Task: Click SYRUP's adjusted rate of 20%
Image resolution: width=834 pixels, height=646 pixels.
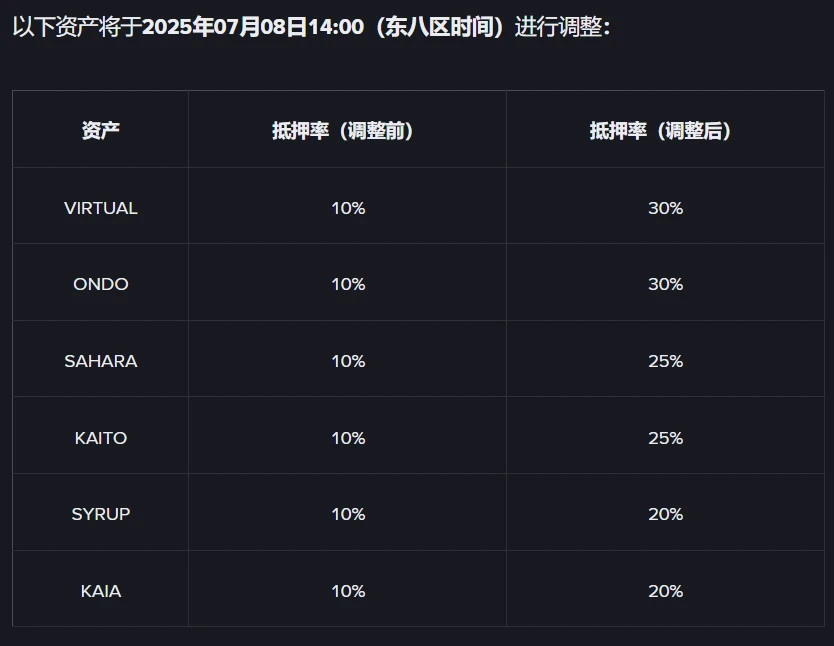Action: tap(665, 514)
